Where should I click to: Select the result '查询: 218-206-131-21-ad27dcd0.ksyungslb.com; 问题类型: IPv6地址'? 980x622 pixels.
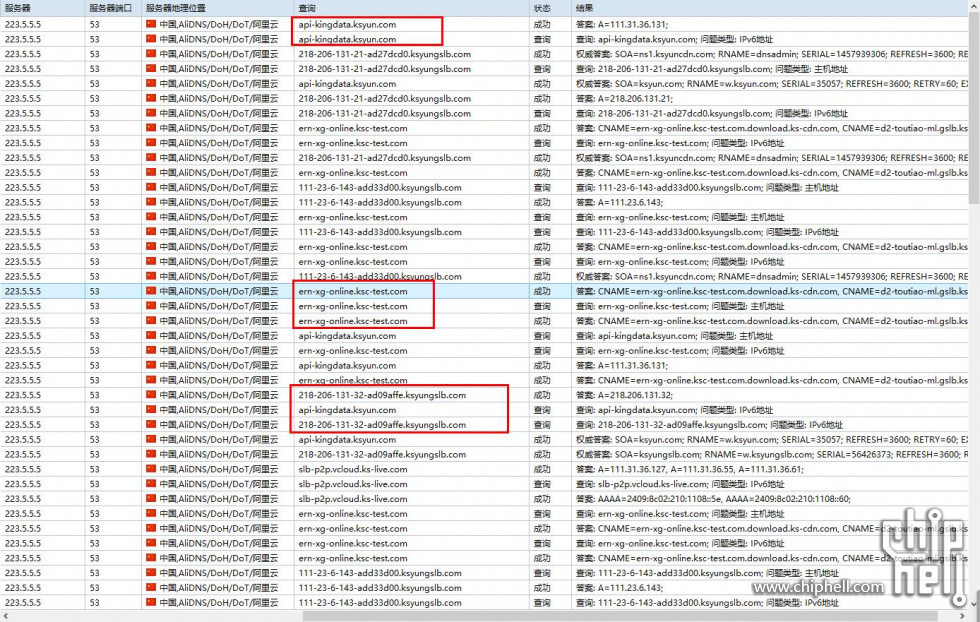[712, 113]
